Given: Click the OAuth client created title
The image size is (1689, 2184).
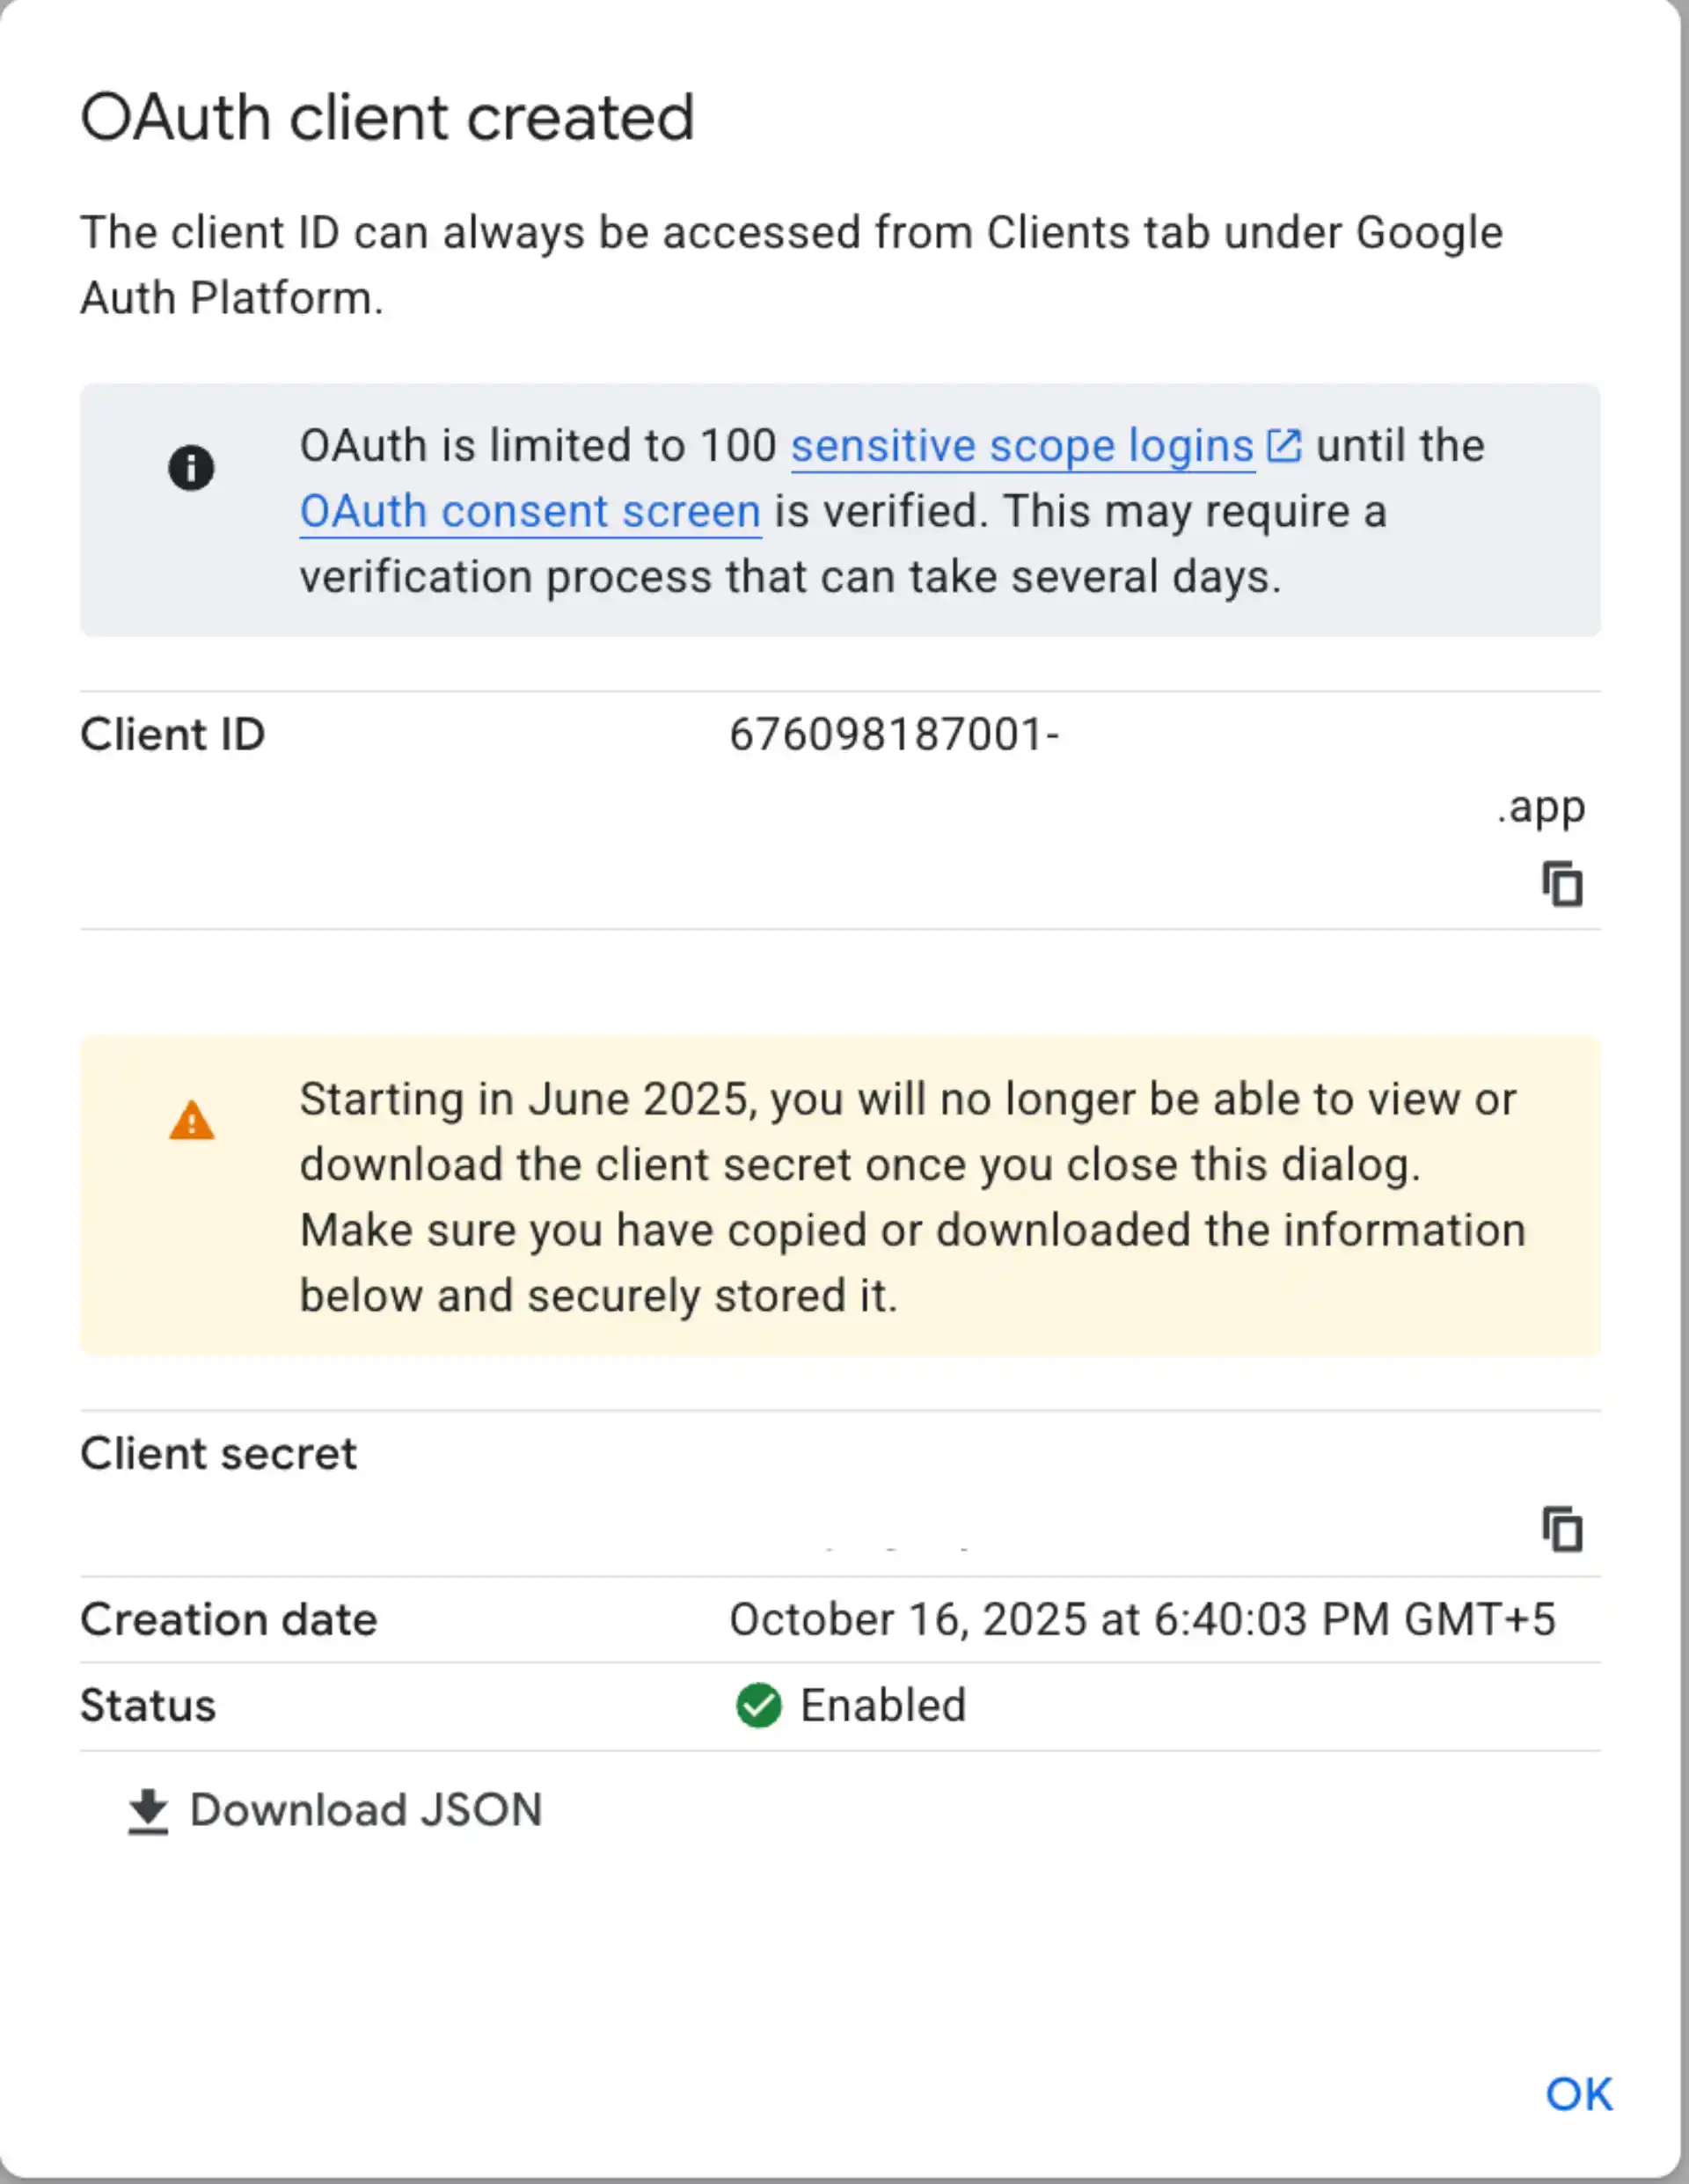Looking at the screenshot, I should [388, 117].
